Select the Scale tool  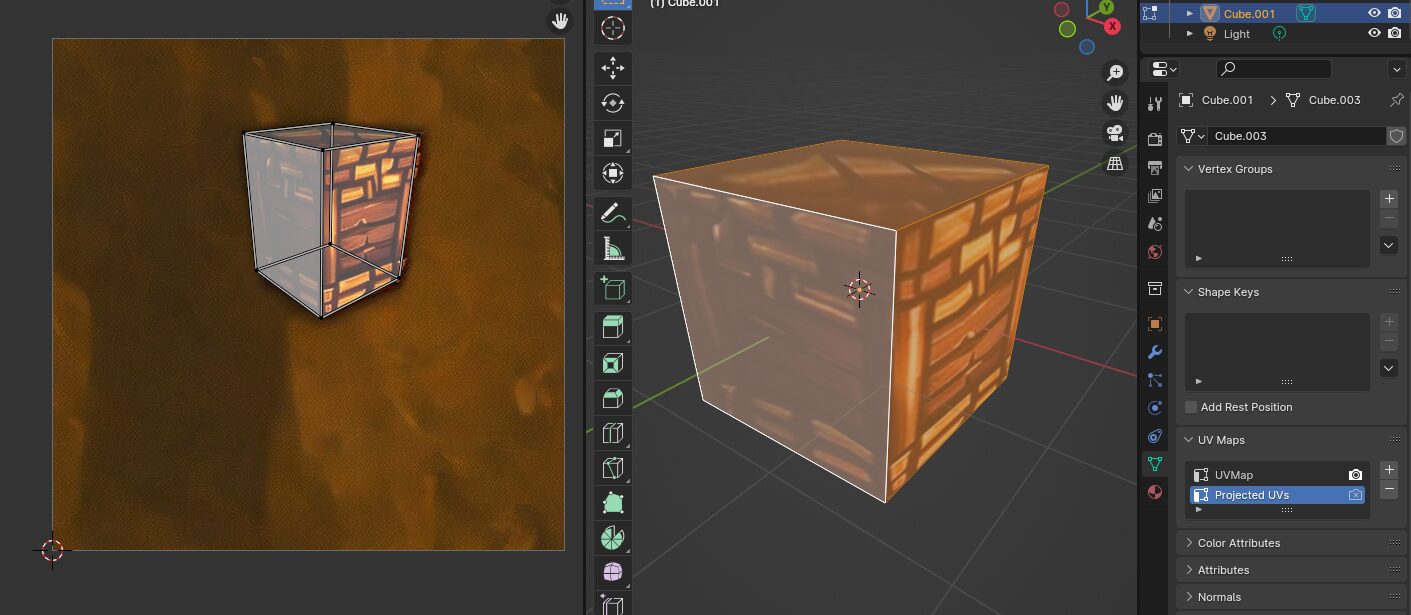(x=612, y=138)
